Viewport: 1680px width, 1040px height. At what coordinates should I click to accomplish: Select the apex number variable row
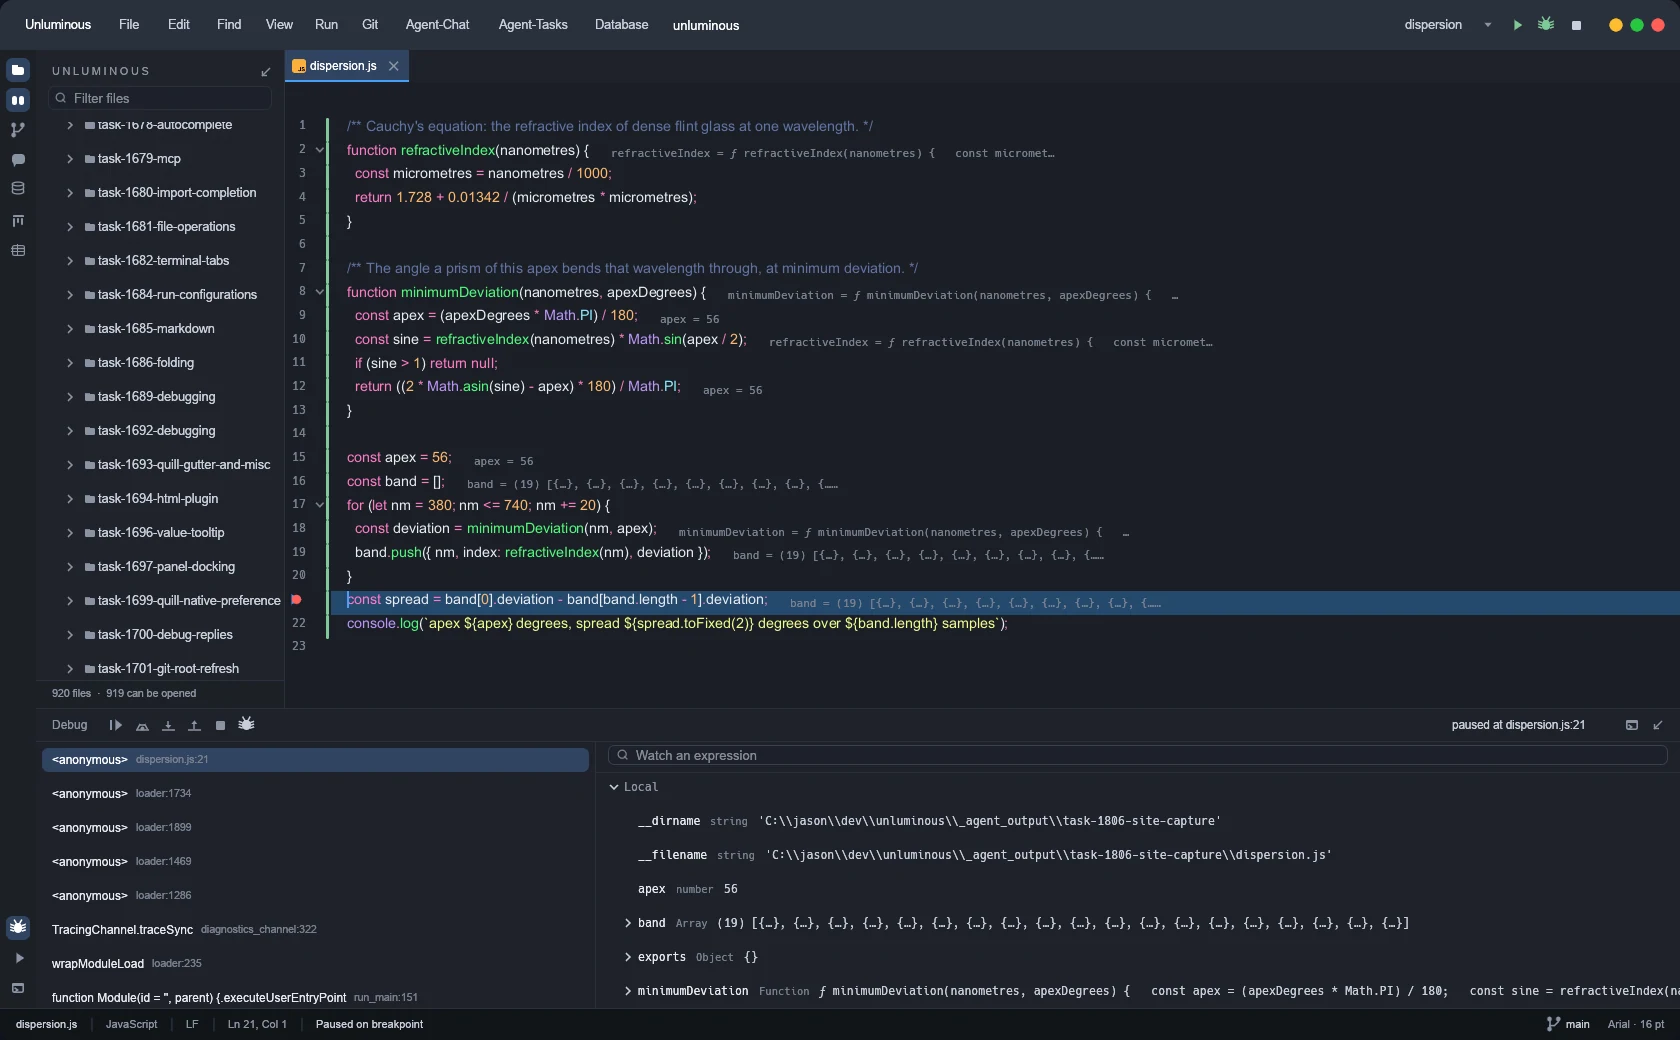coord(1138,889)
